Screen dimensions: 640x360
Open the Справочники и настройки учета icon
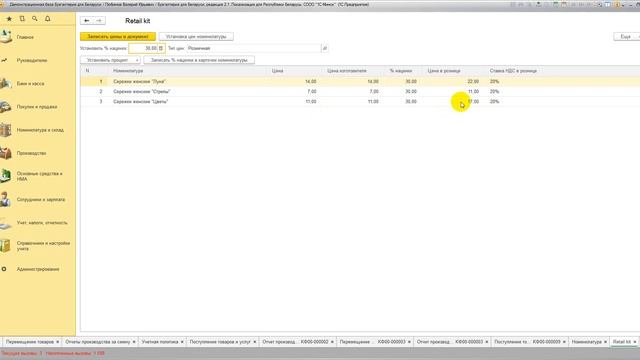[x=6, y=246]
